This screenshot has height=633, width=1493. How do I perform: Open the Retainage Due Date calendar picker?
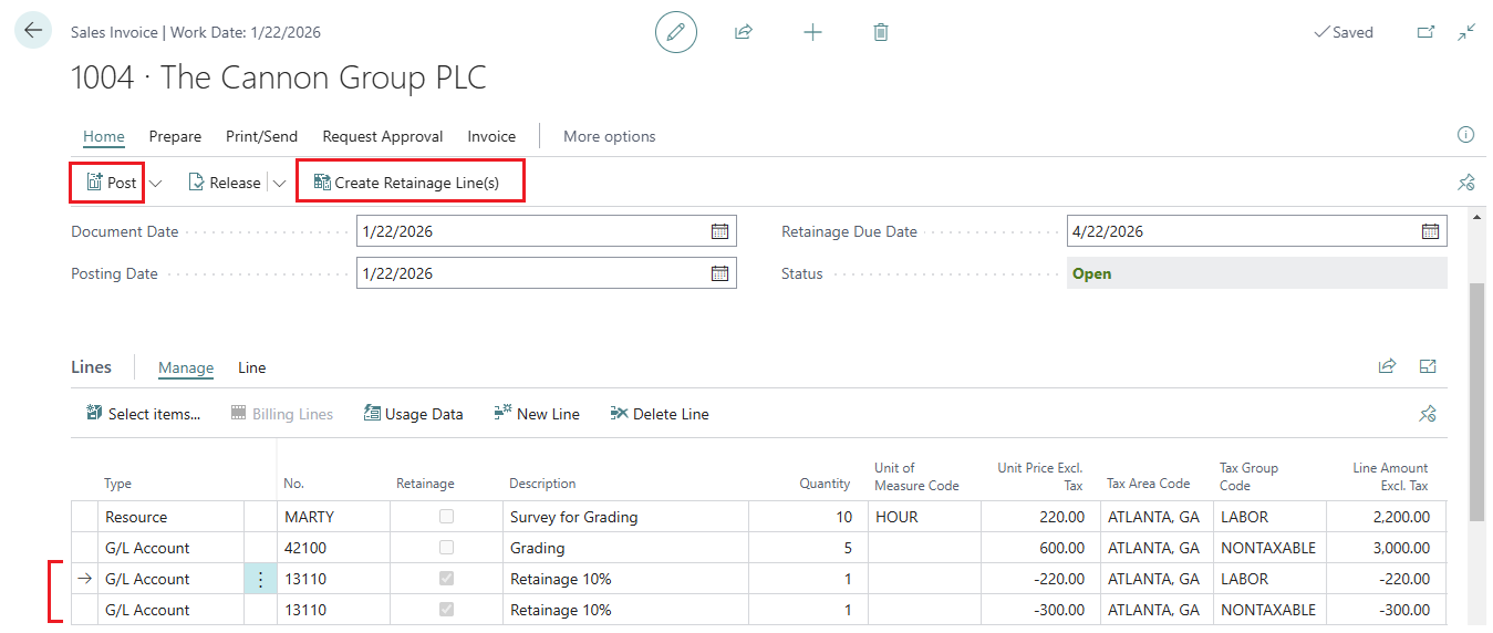1431,231
